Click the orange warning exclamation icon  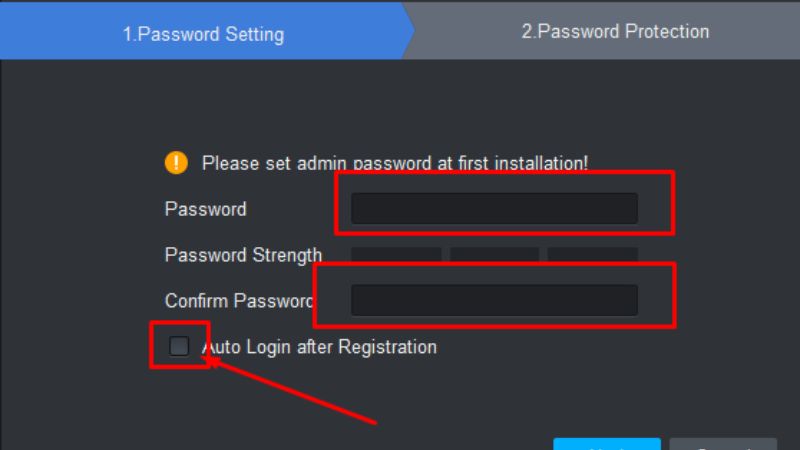point(176,162)
